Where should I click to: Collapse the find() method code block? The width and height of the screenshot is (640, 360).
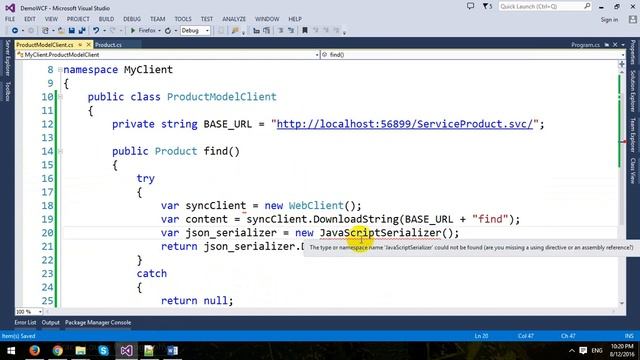click(60, 151)
